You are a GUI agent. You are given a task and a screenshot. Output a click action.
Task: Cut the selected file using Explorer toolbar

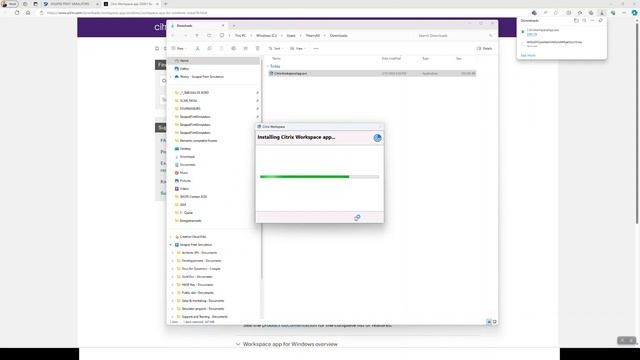click(x=198, y=49)
